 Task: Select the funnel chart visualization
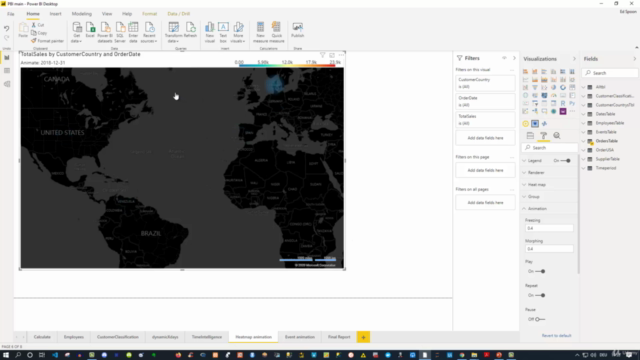tap(535, 87)
